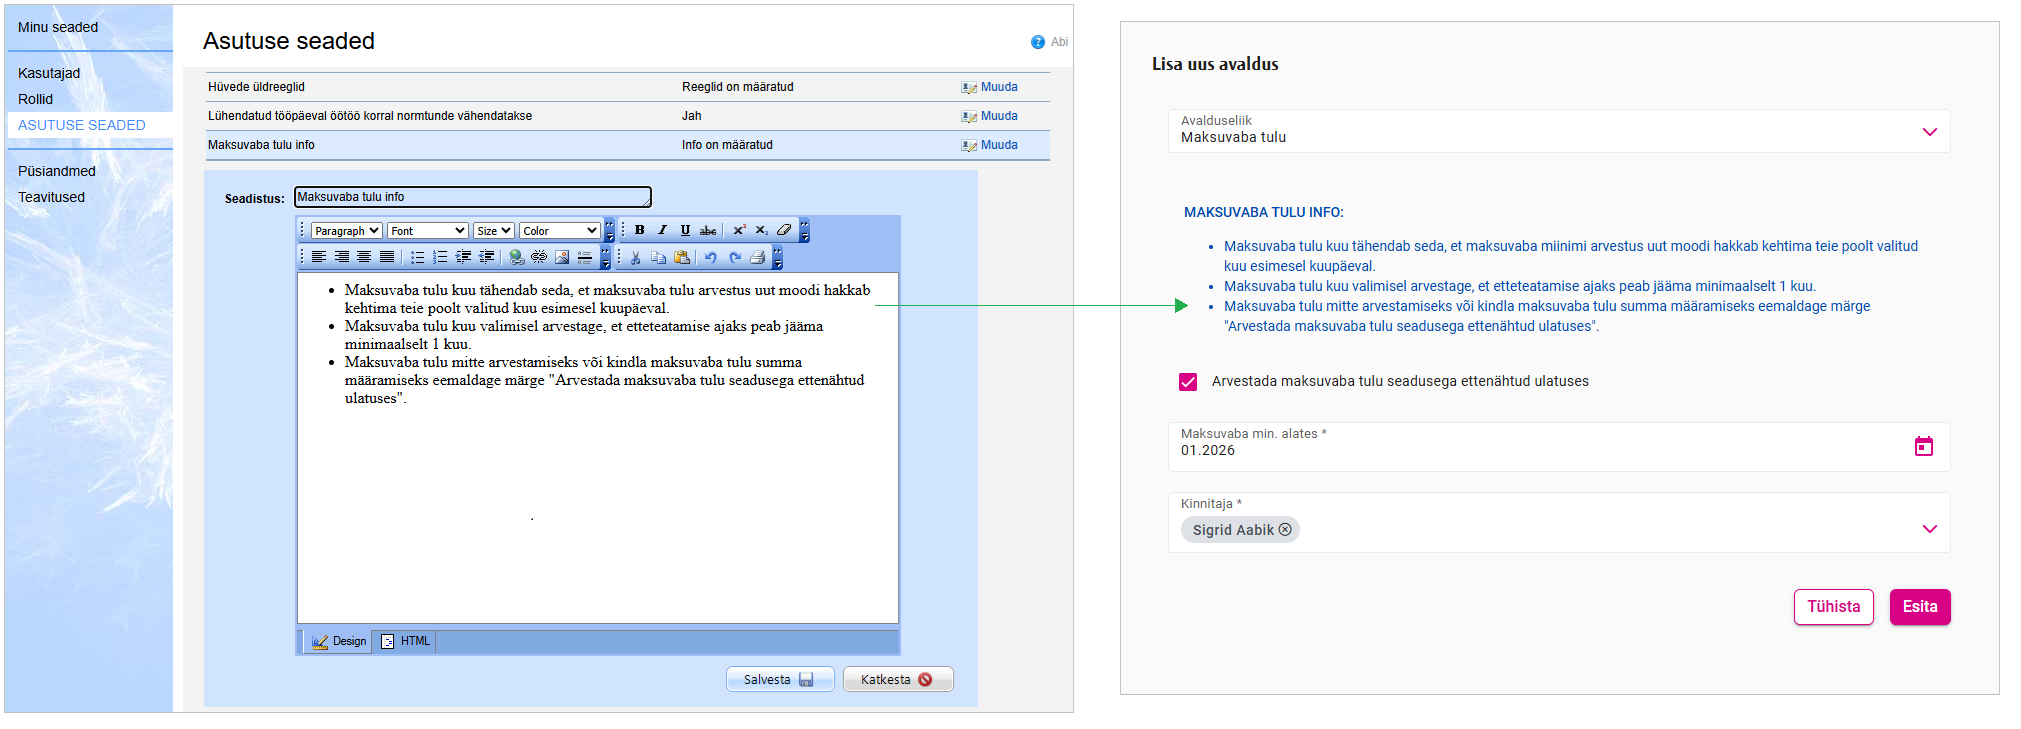Click the underline formatting icon
Screen dimensions: 2021x729
[x=685, y=230]
